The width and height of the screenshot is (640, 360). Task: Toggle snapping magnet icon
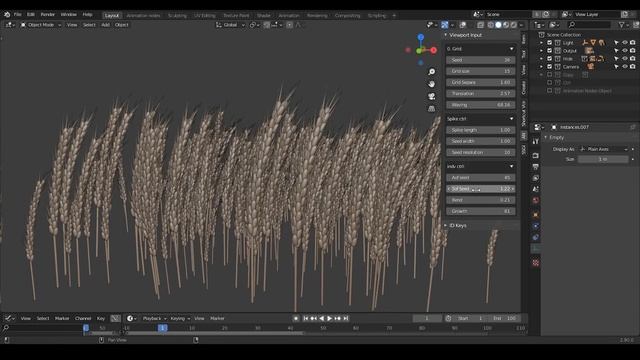(x=267, y=25)
